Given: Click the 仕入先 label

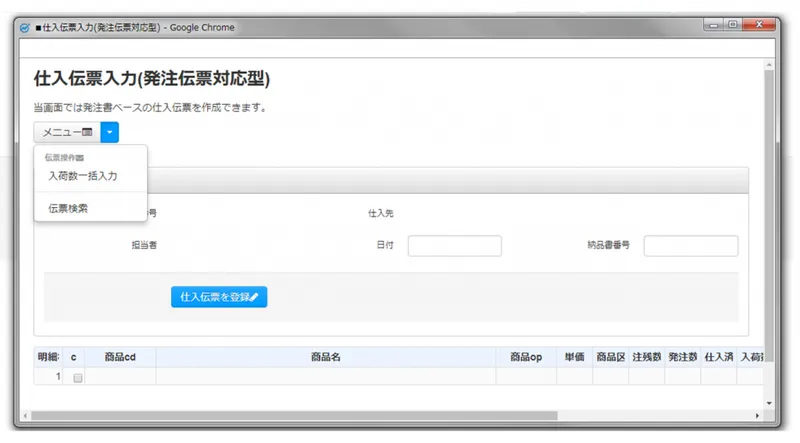Looking at the screenshot, I should click(x=381, y=213).
